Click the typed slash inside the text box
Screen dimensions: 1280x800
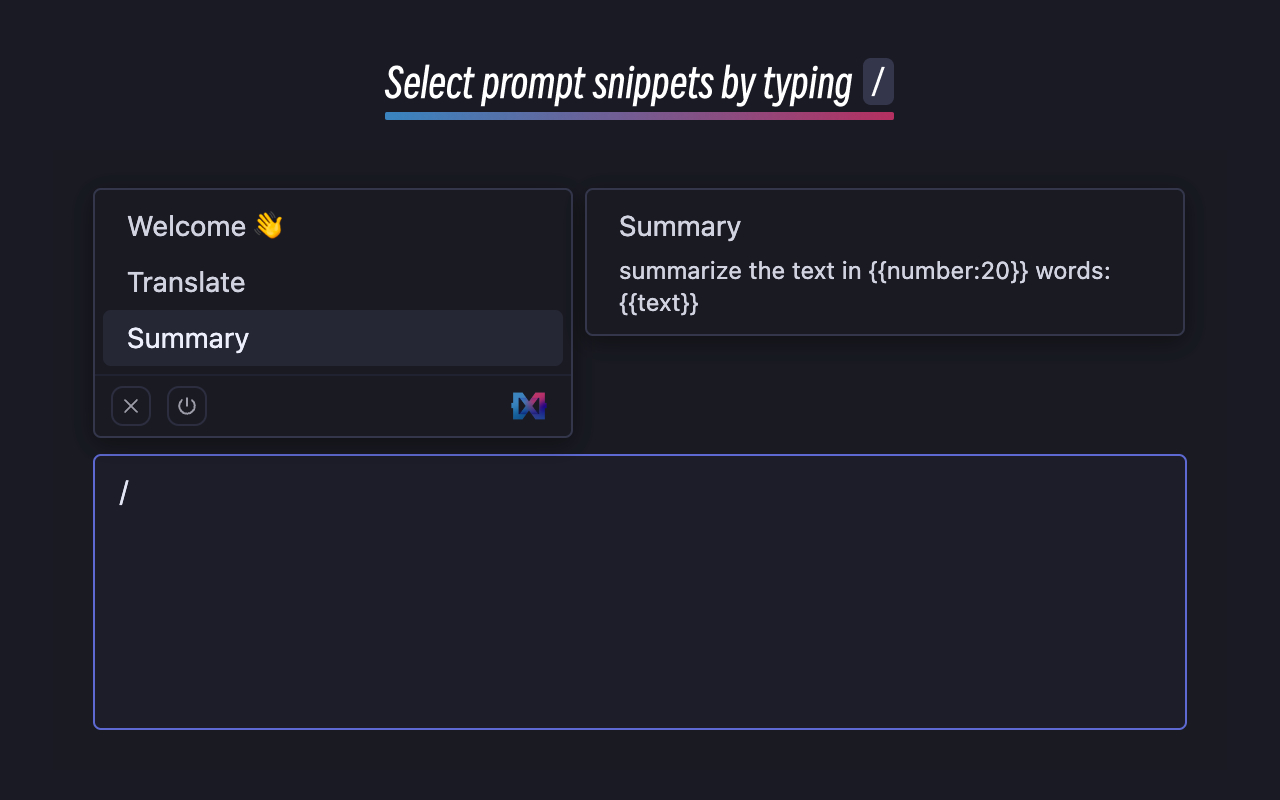point(123,492)
